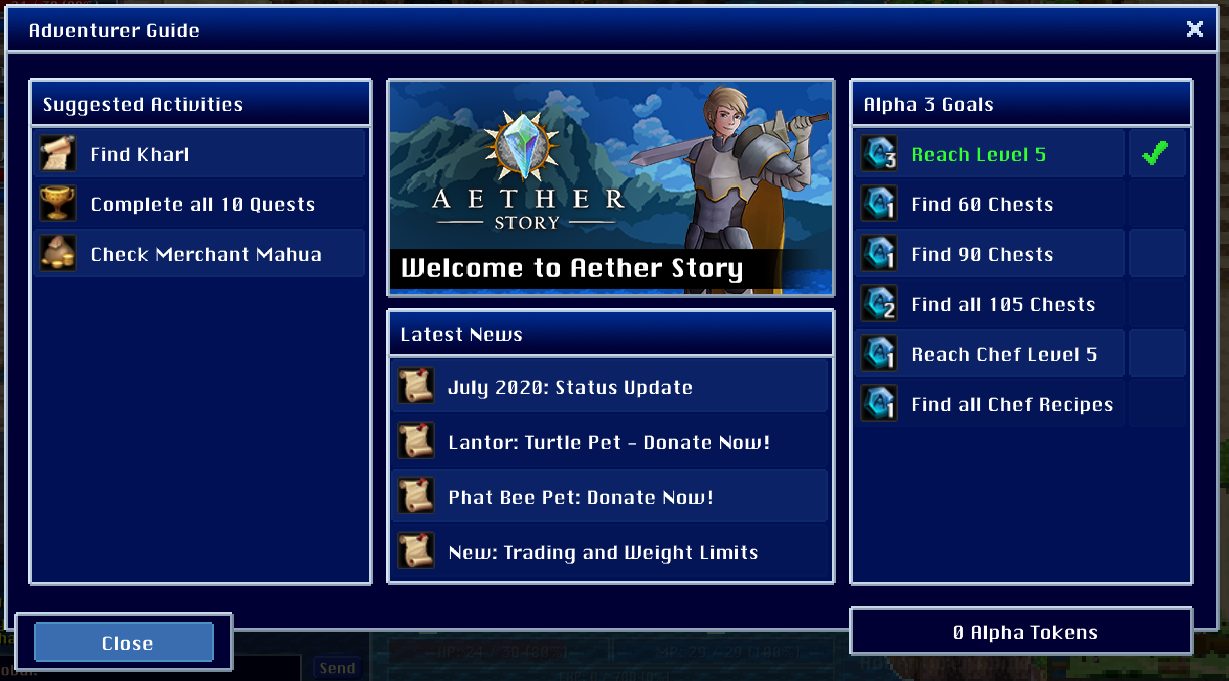Click the empty status box beside Reach Chef Level 5
The height and width of the screenshot is (681, 1229).
[x=1157, y=354]
